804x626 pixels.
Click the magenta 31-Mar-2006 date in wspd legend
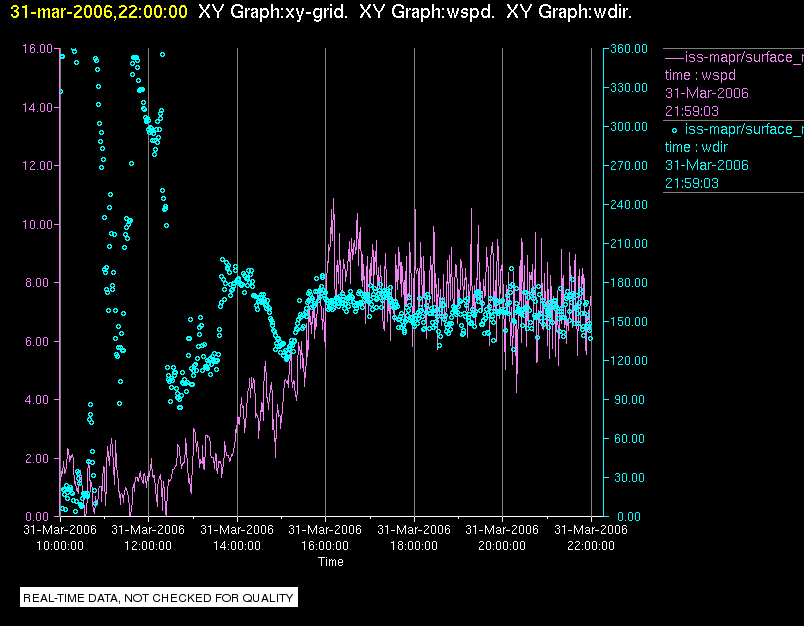tap(707, 93)
